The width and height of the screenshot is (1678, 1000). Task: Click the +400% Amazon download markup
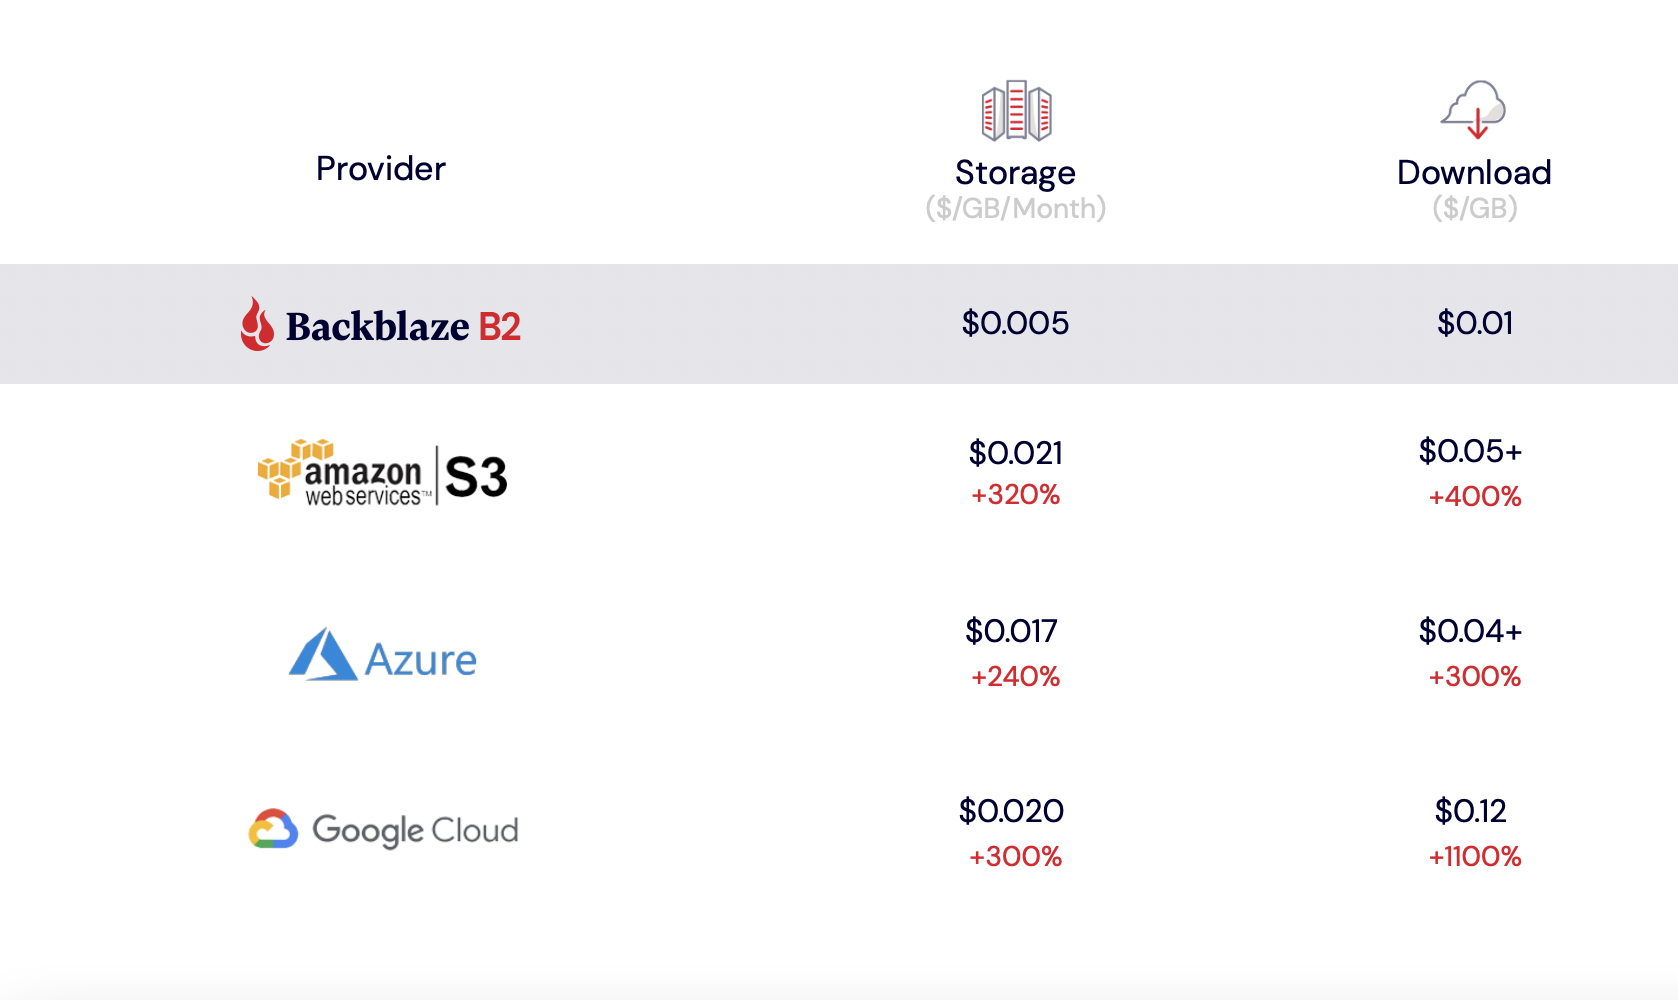pos(1474,496)
